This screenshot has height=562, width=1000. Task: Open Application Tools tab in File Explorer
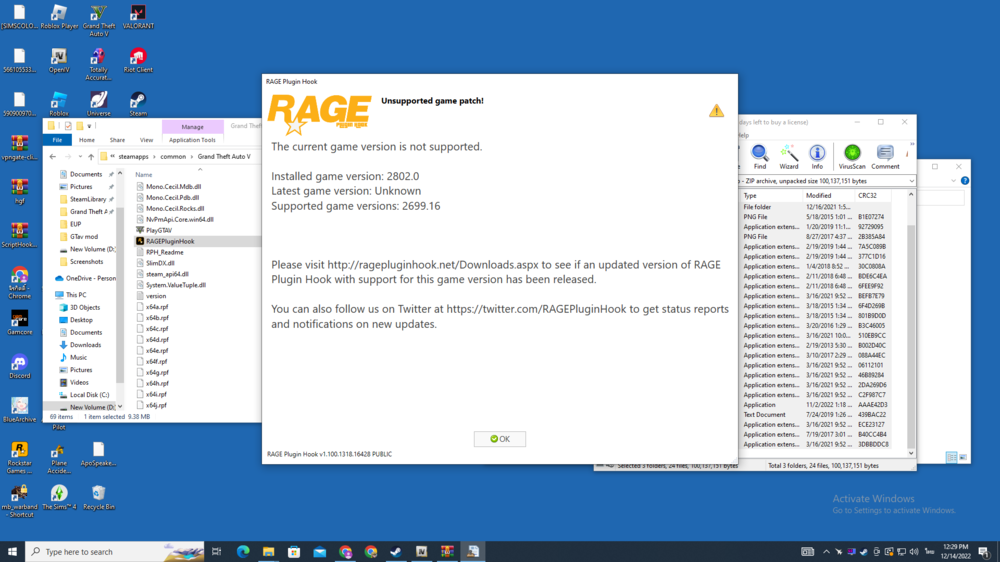(x=192, y=140)
